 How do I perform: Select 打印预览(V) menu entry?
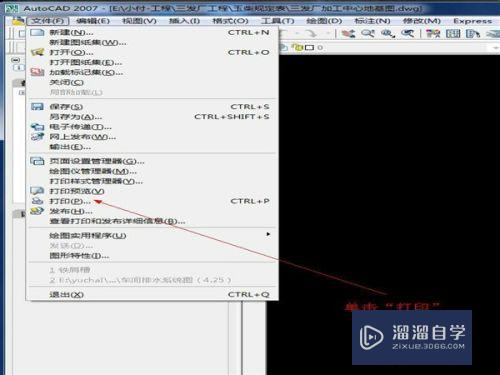tap(152, 191)
